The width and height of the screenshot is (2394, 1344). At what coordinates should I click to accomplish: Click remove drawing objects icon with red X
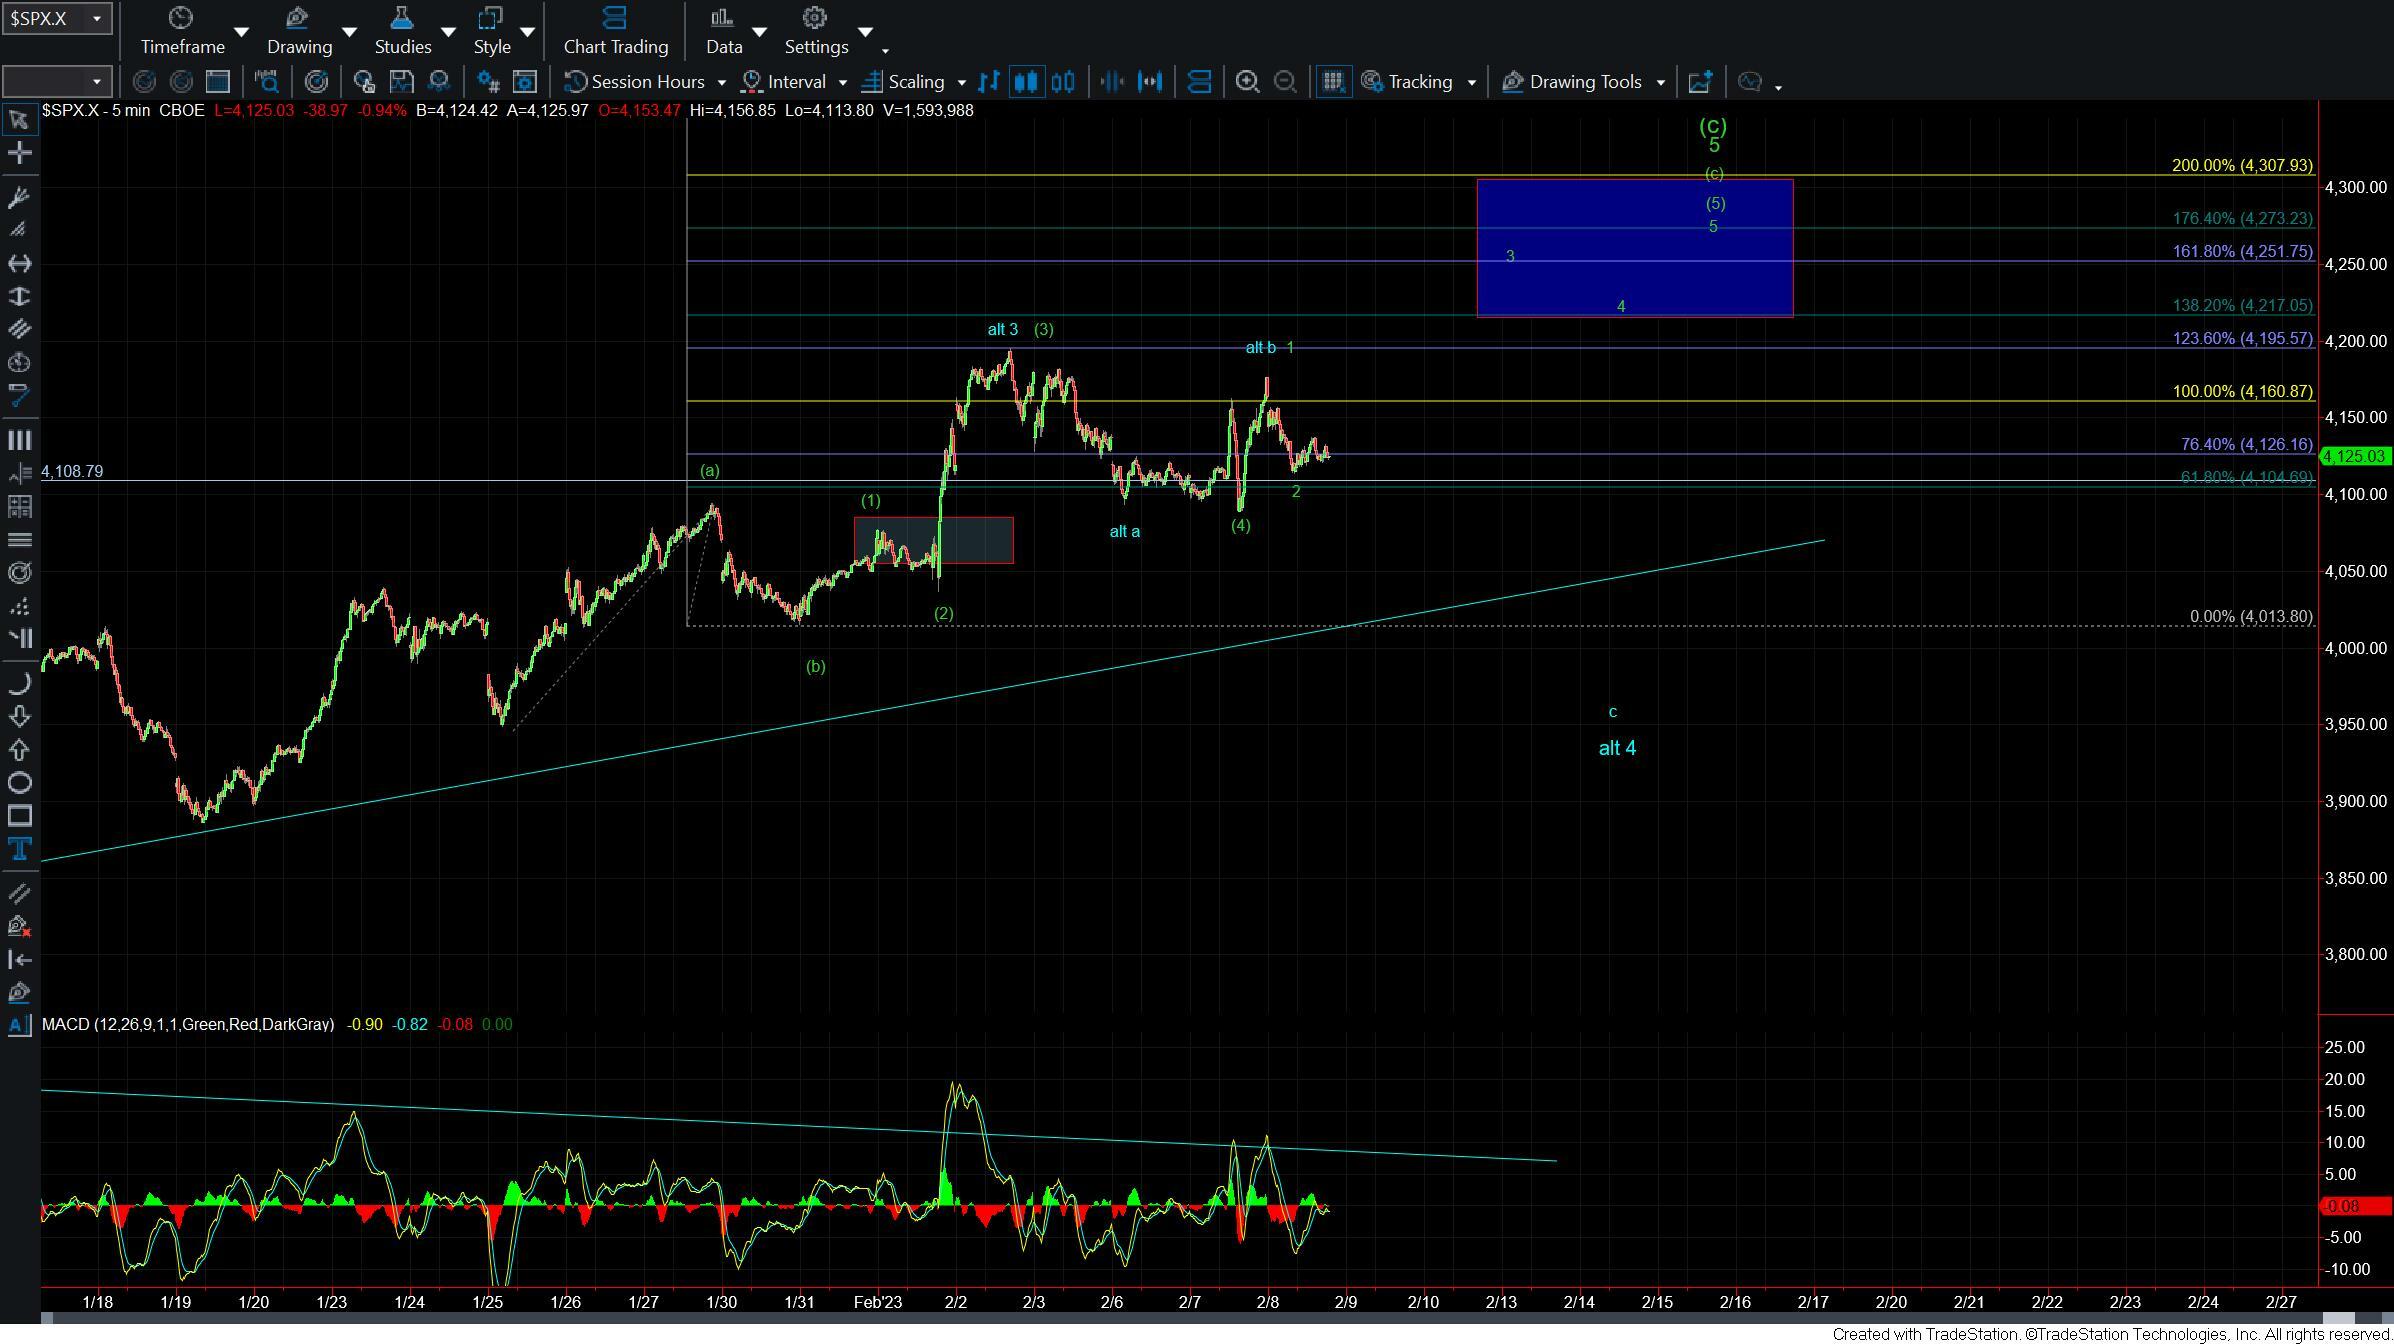pos(19,927)
